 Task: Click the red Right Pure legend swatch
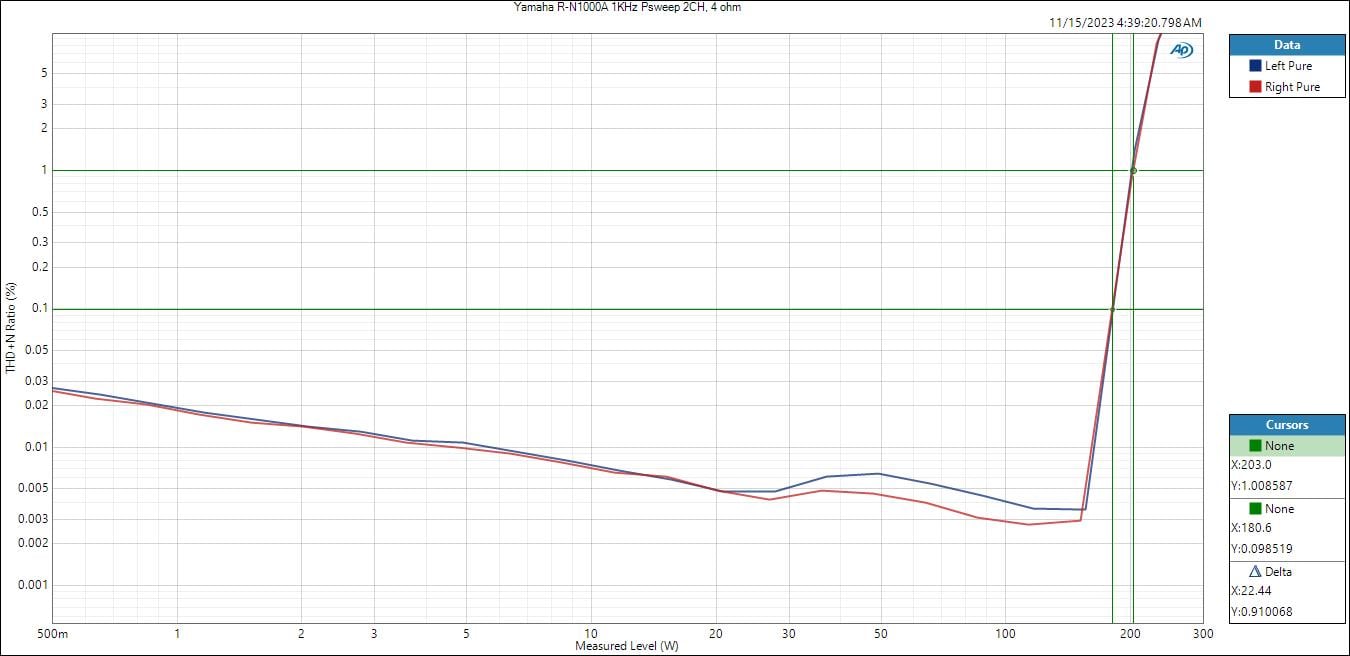point(1255,87)
